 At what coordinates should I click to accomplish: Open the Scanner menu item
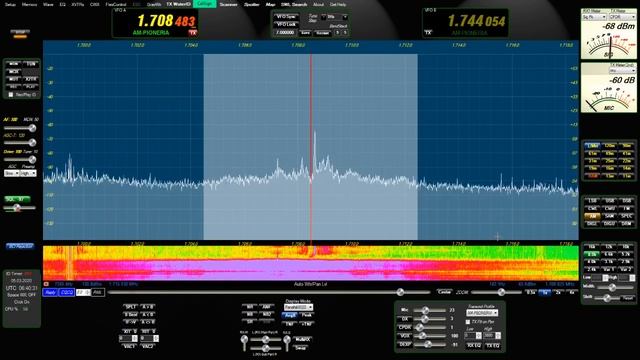click(228, 4)
